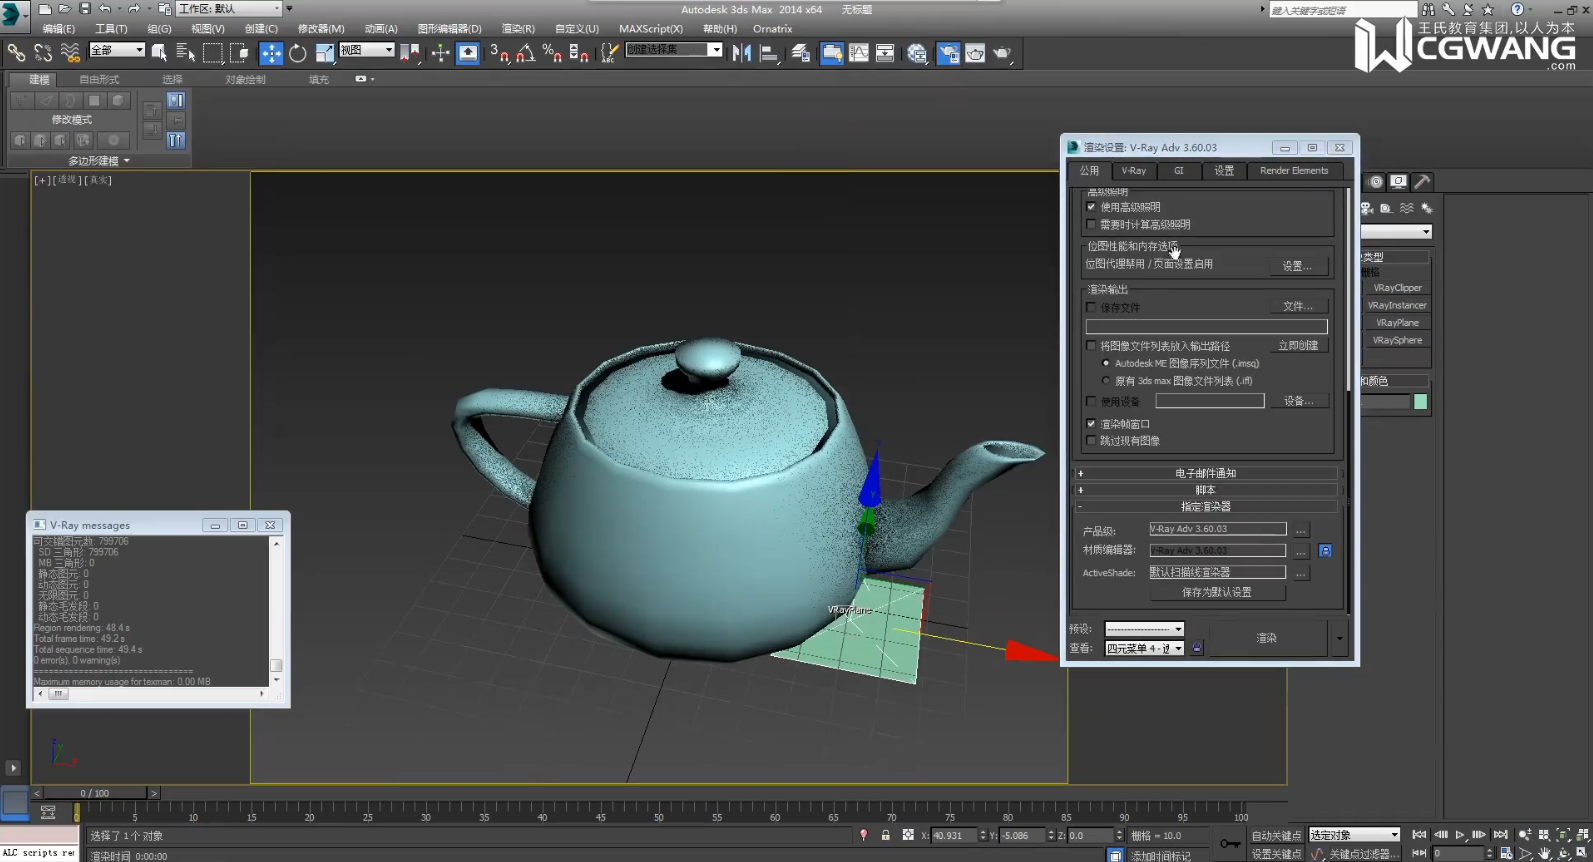Enable 需要时计算高级照明 checkbox
Viewport: 1593px width, 862px height.
coord(1091,225)
